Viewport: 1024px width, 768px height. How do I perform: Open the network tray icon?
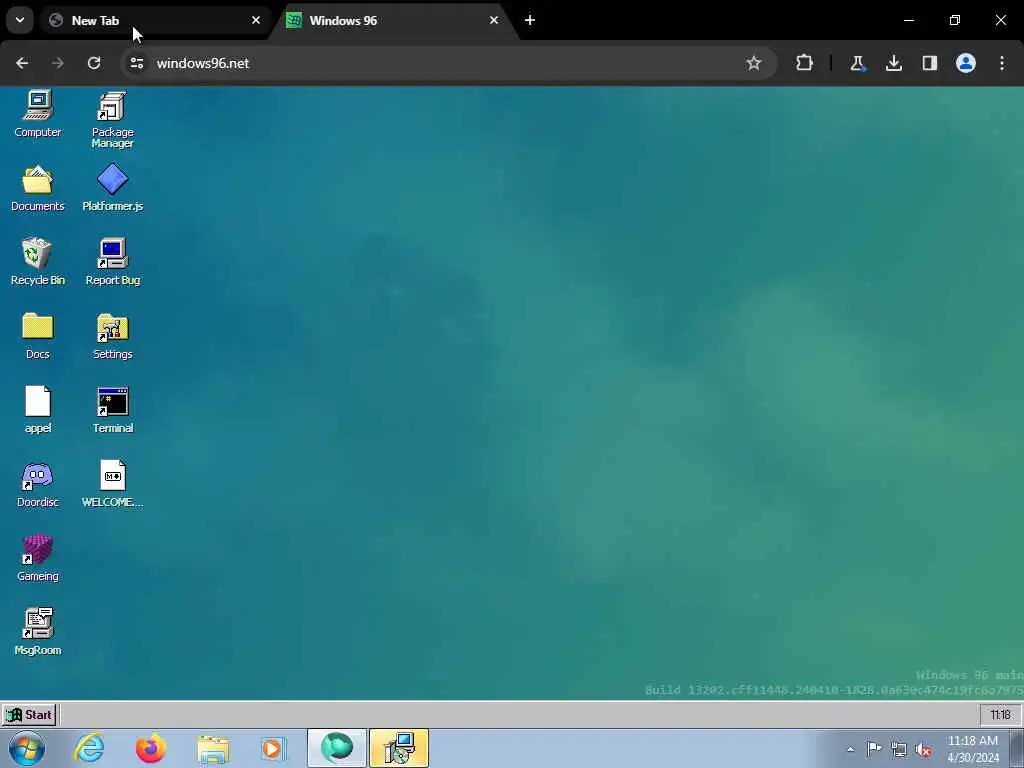coord(899,749)
